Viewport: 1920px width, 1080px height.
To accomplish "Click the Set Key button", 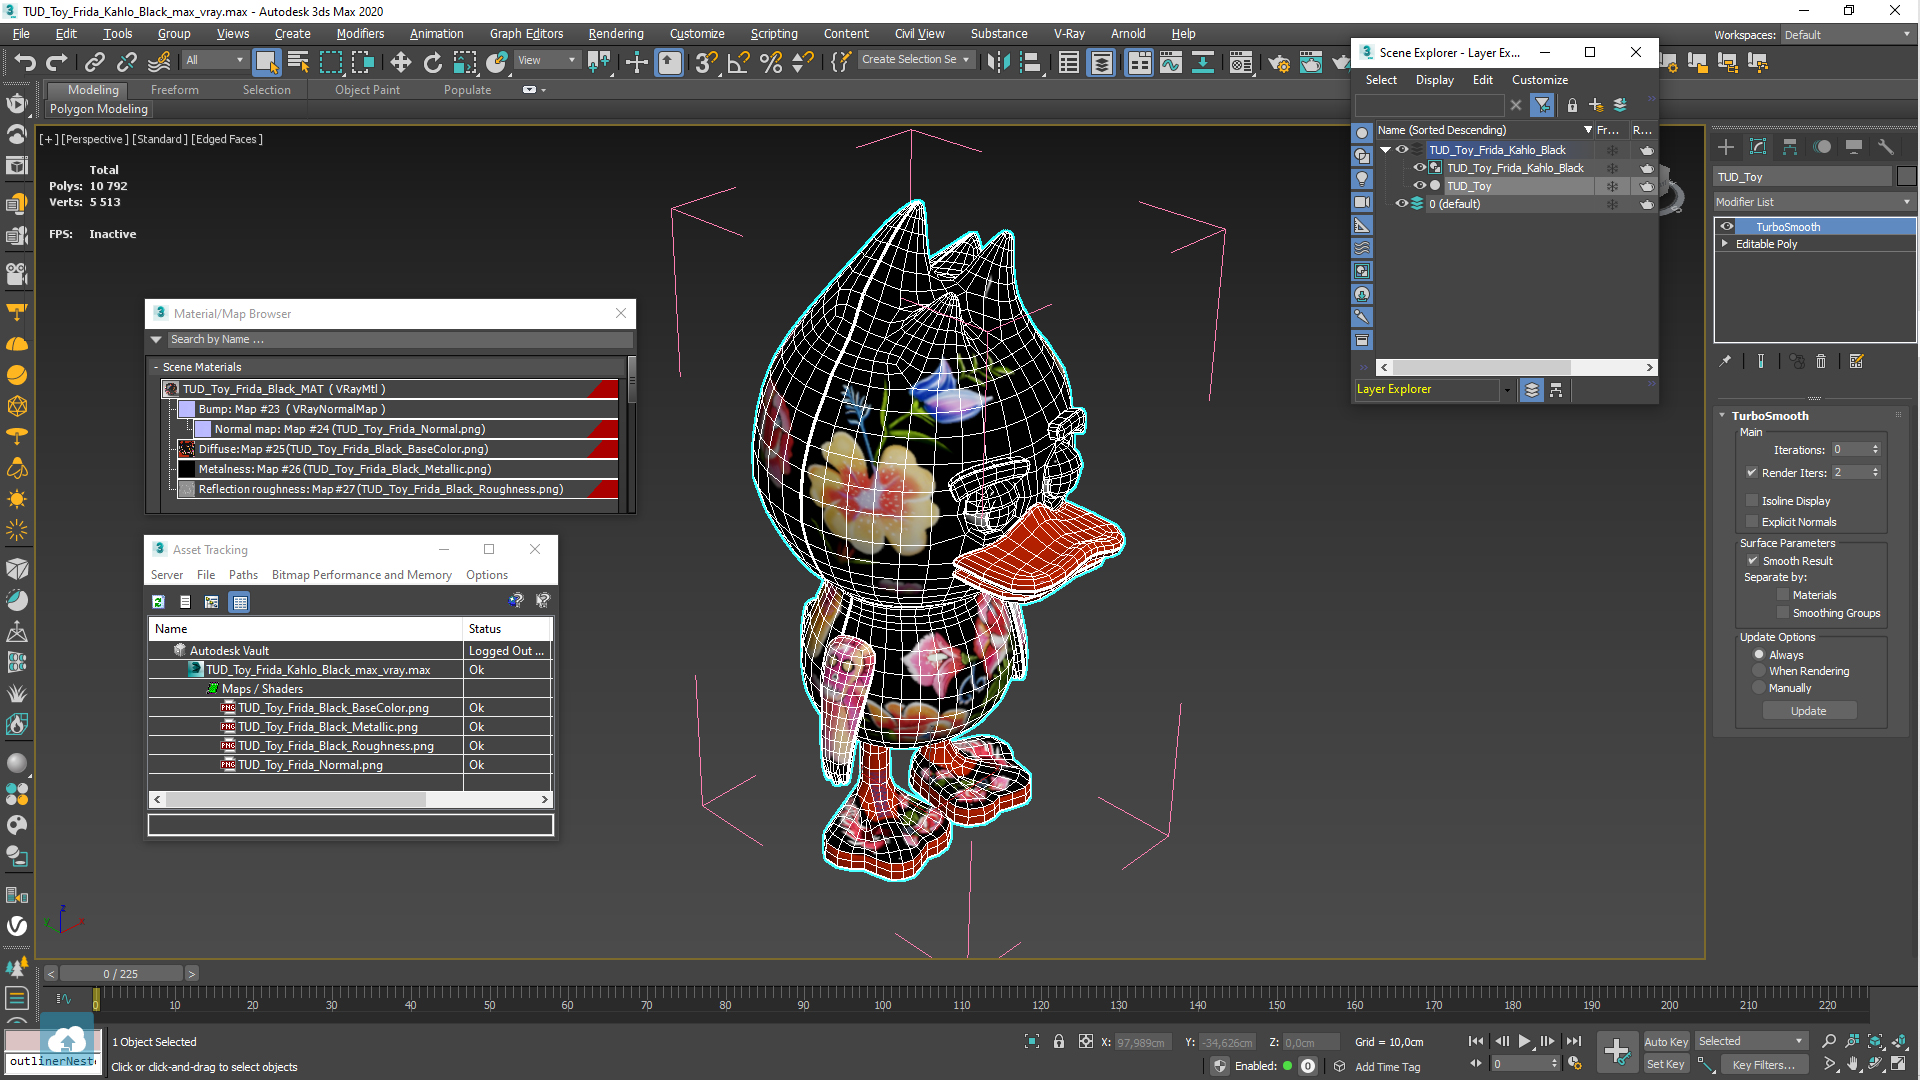I will (1665, 1065).
